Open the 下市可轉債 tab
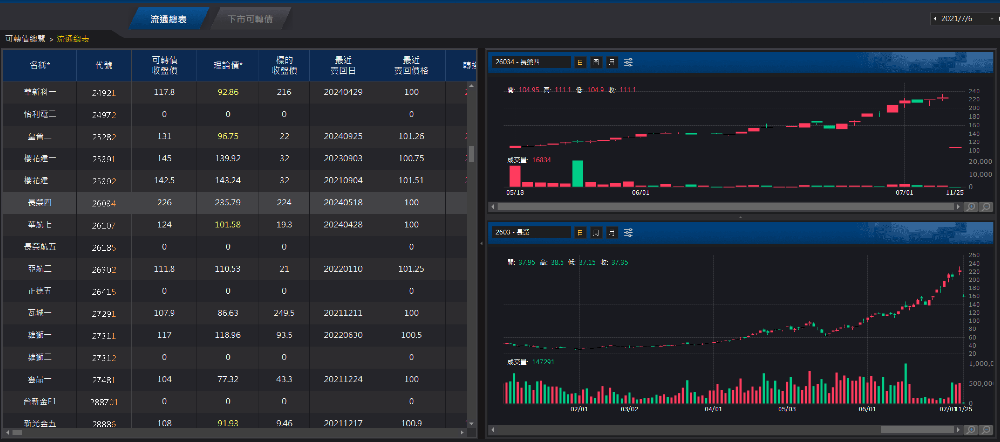The image size is (1000, 442). pos(250,19)
